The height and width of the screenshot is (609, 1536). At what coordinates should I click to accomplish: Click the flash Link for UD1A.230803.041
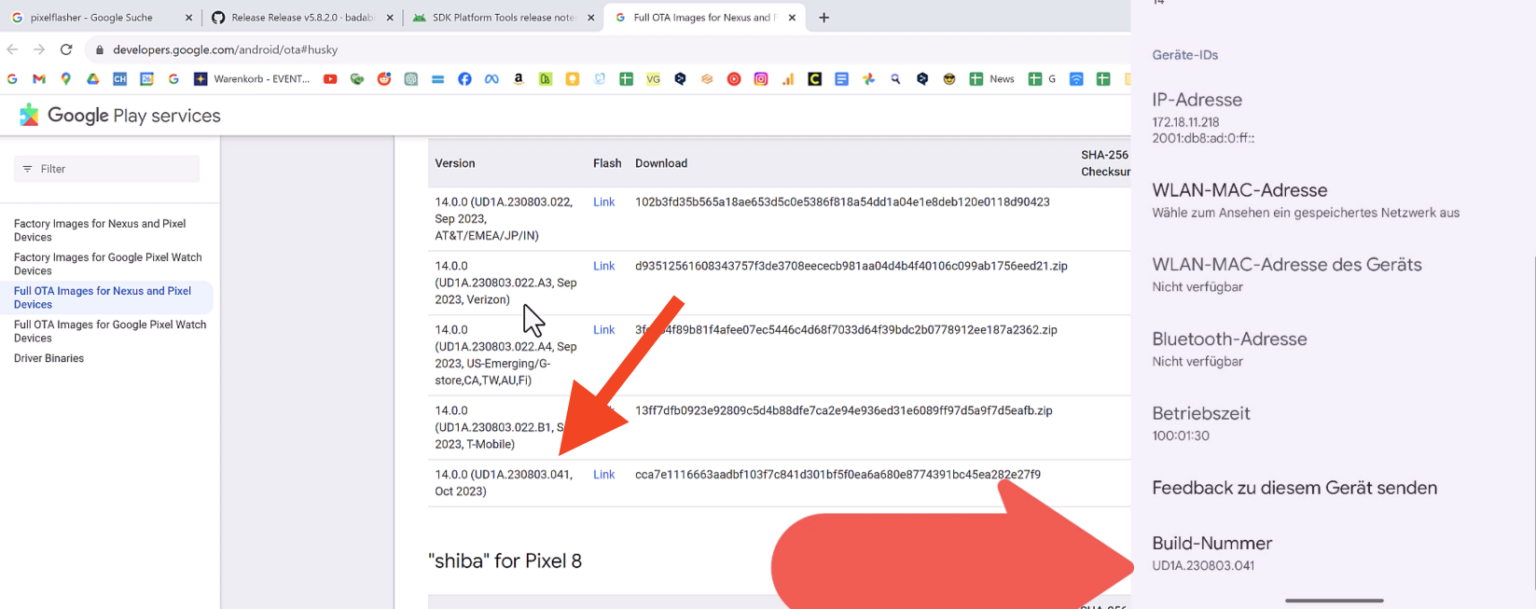coord(603,474)
